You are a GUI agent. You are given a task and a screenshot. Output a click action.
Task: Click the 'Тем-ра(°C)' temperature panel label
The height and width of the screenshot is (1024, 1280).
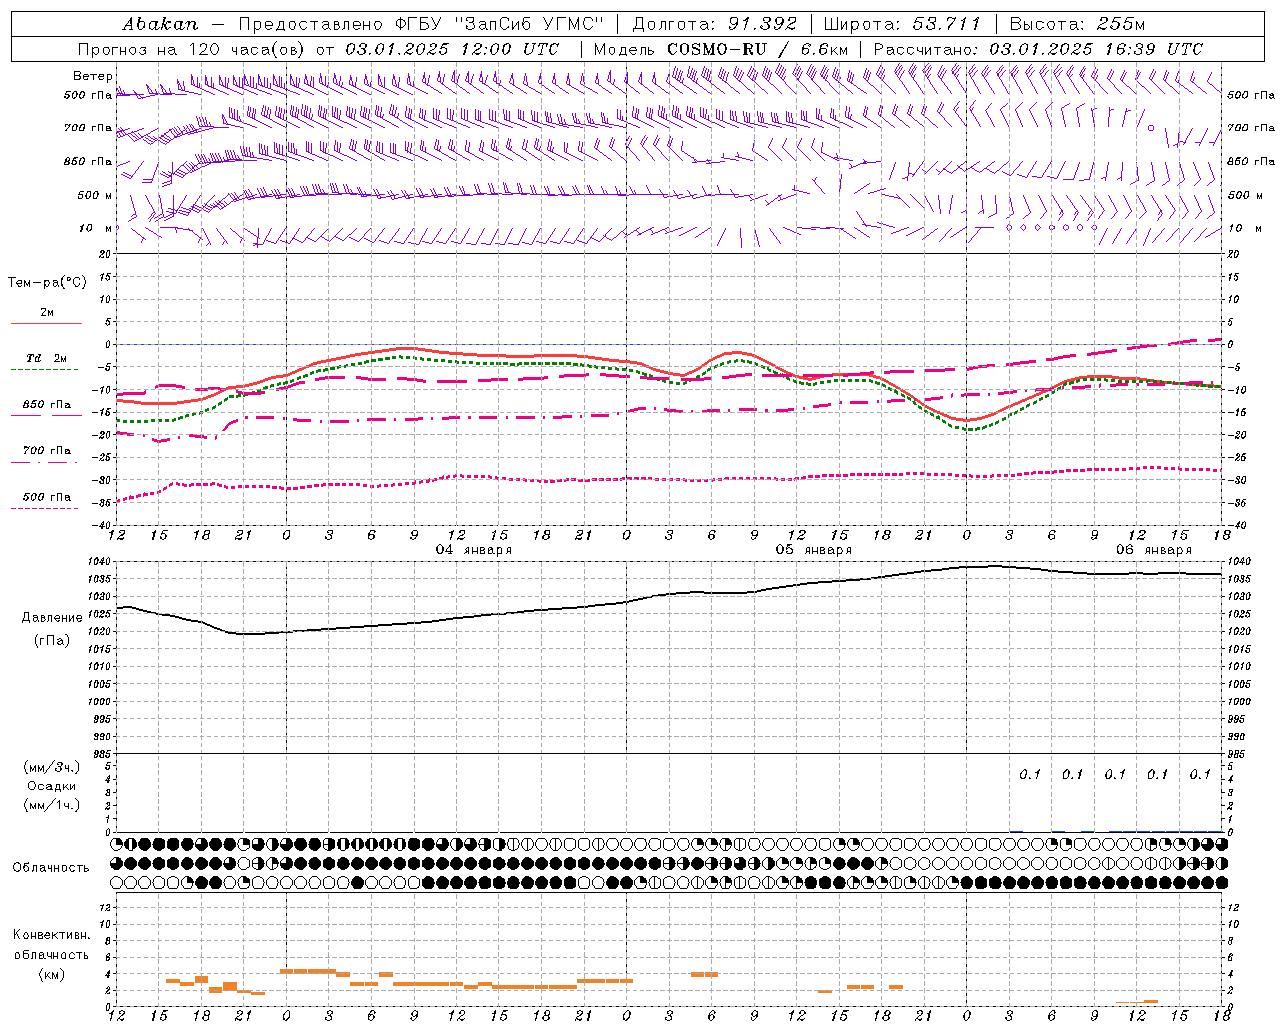click(47, 283)
